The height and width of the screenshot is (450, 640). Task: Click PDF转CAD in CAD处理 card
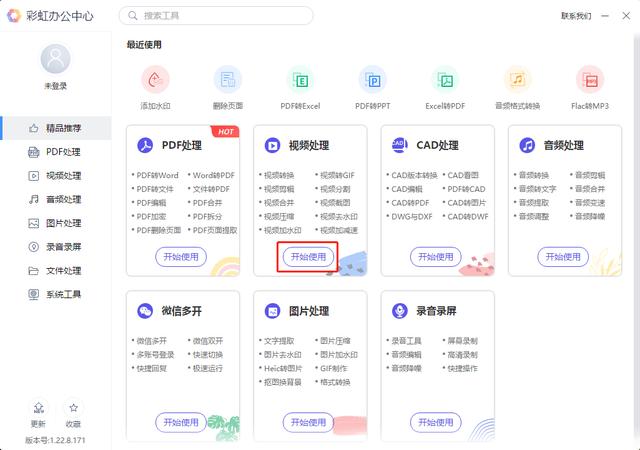click(x=466, y=189)
